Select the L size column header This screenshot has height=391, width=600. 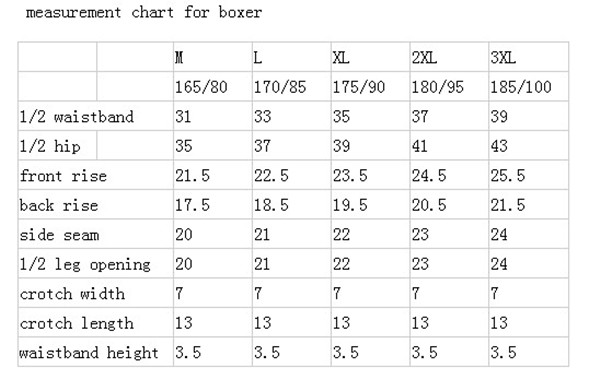pyautogui.click(x=258, y=58)
